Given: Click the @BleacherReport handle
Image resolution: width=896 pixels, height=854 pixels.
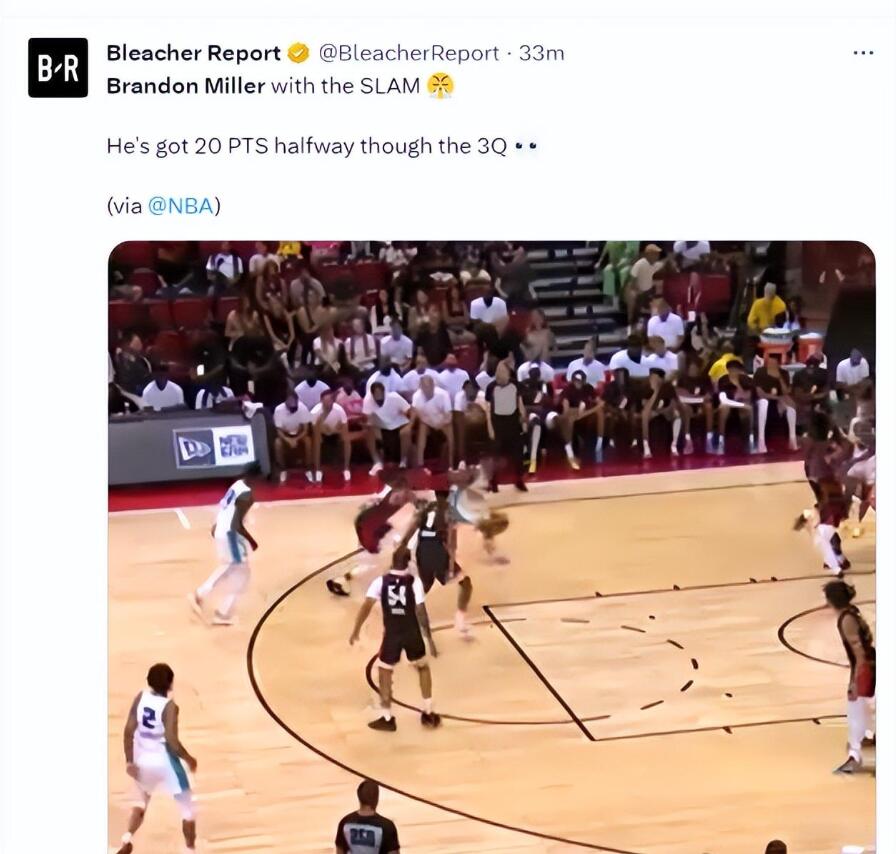Looking at the screenshot, I should [409, 53].
